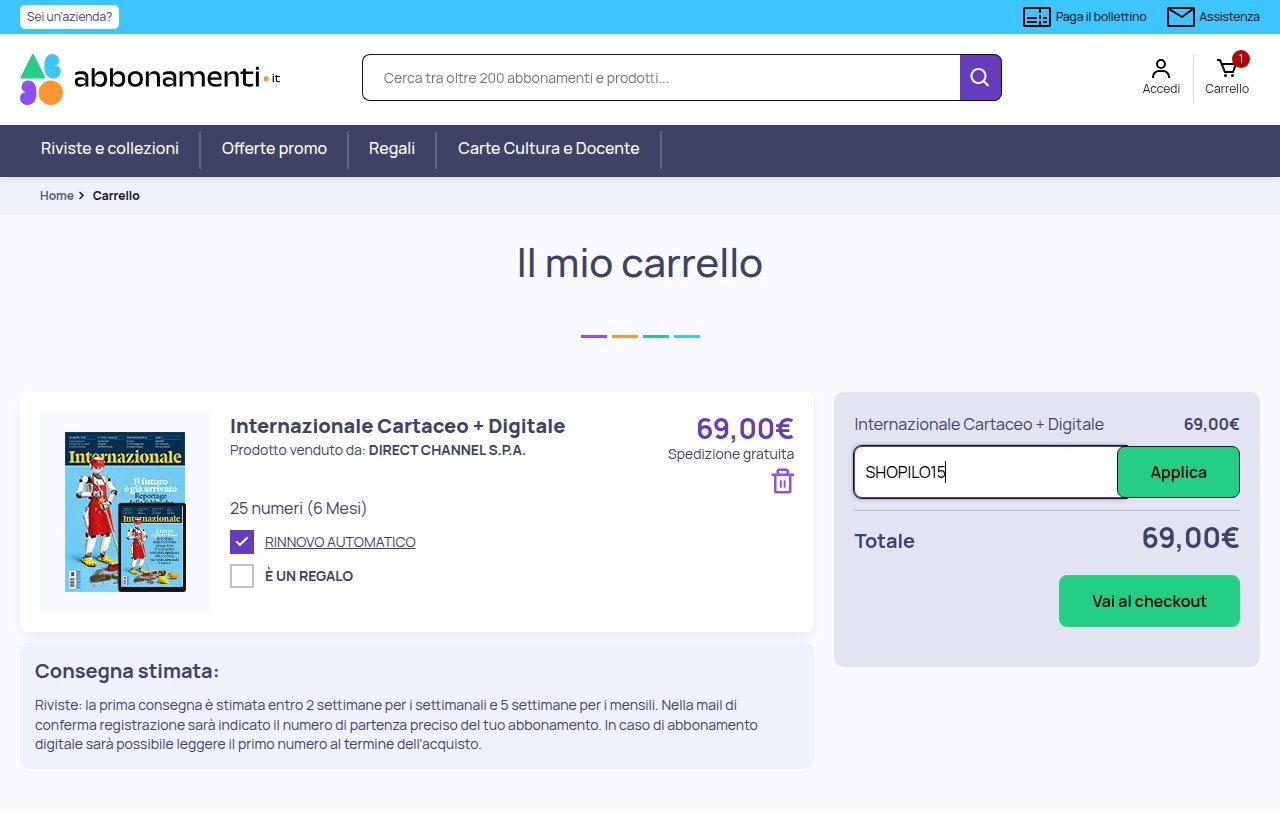The image size is (1280, 832).
Task: Delete item with the trash icon
Action: coord(782,481)
